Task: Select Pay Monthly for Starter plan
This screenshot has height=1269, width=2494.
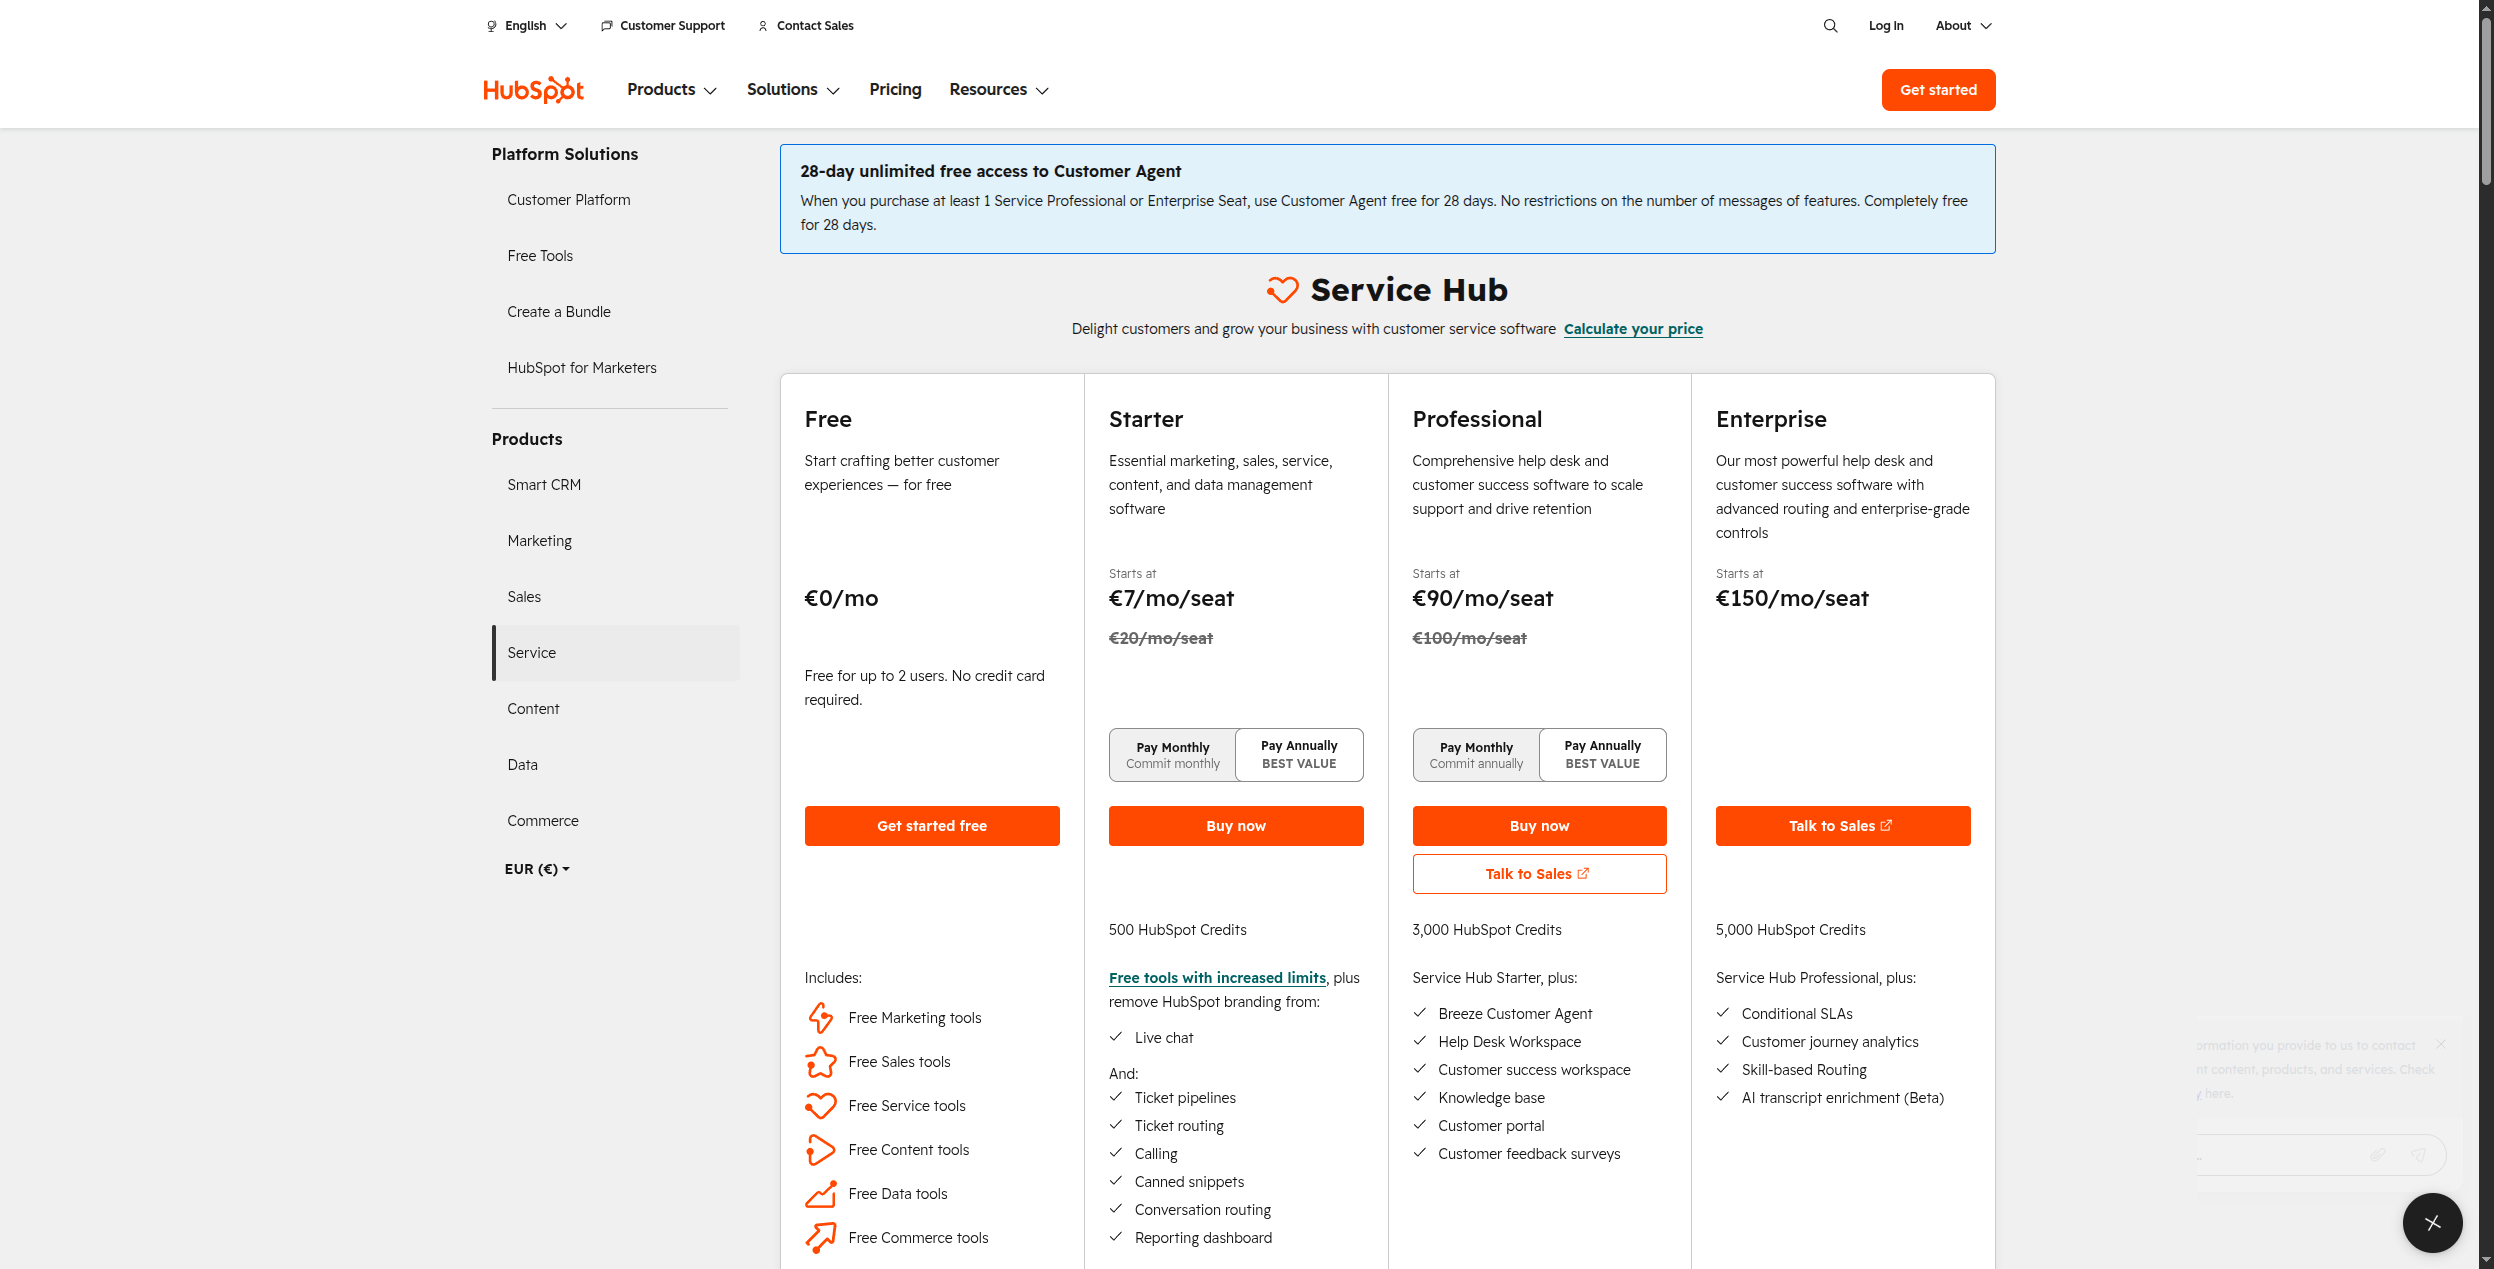Action: click(x=1172, y=755)
